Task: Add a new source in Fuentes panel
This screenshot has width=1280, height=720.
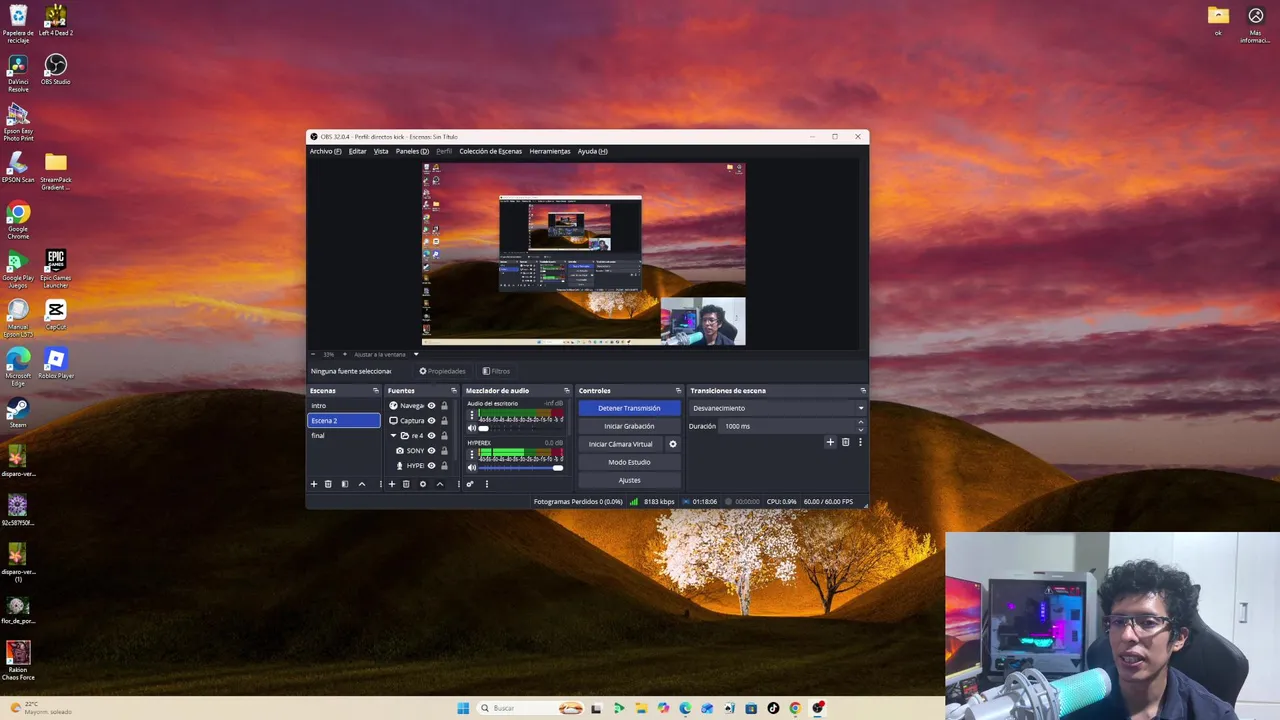Action: point(391,484)
